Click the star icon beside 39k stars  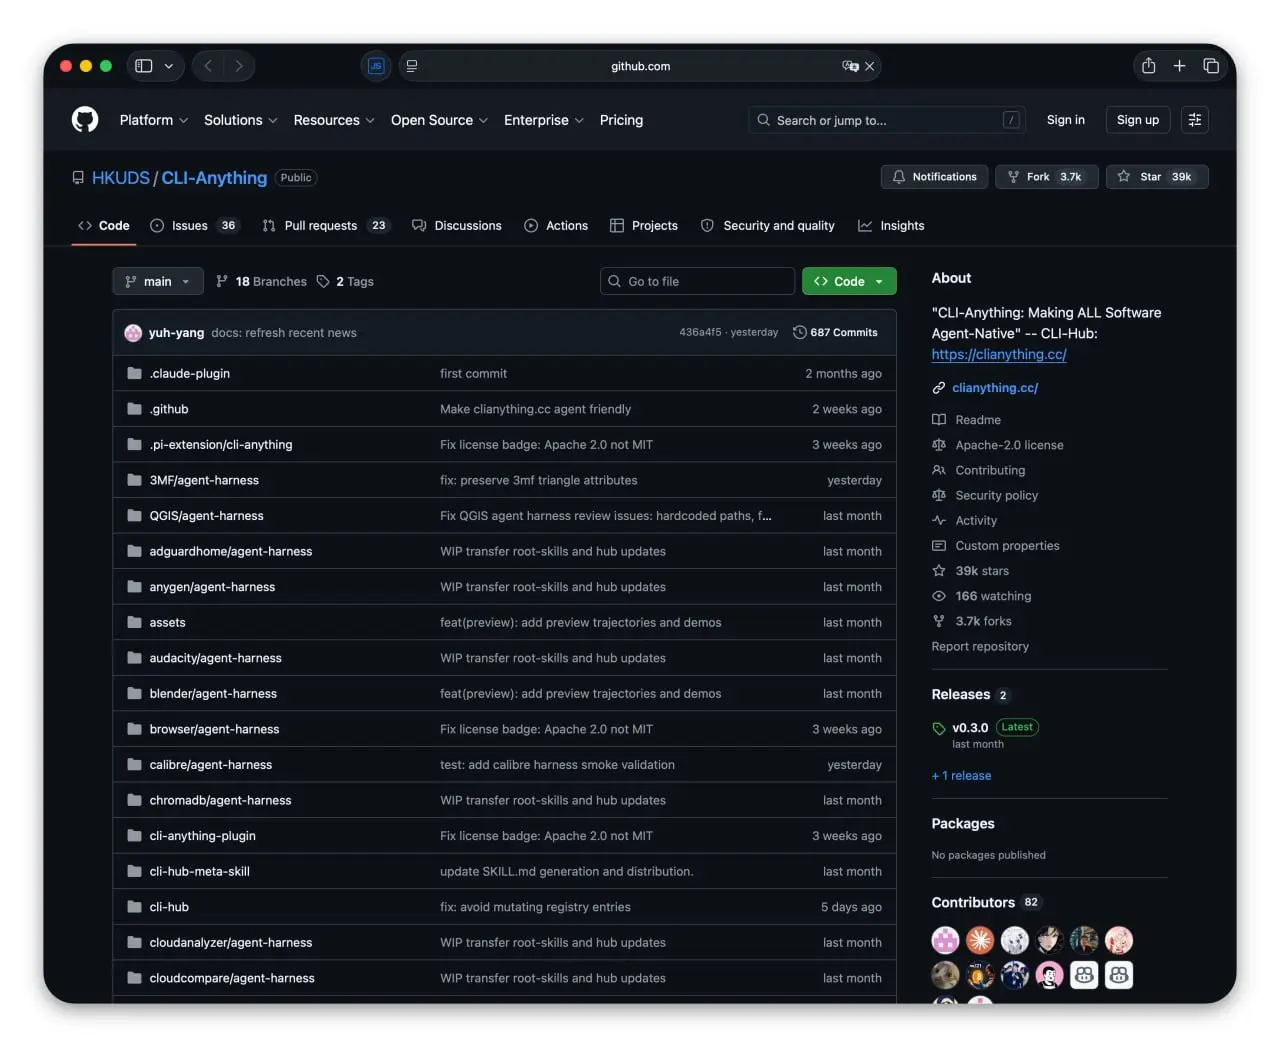point(938,571)
